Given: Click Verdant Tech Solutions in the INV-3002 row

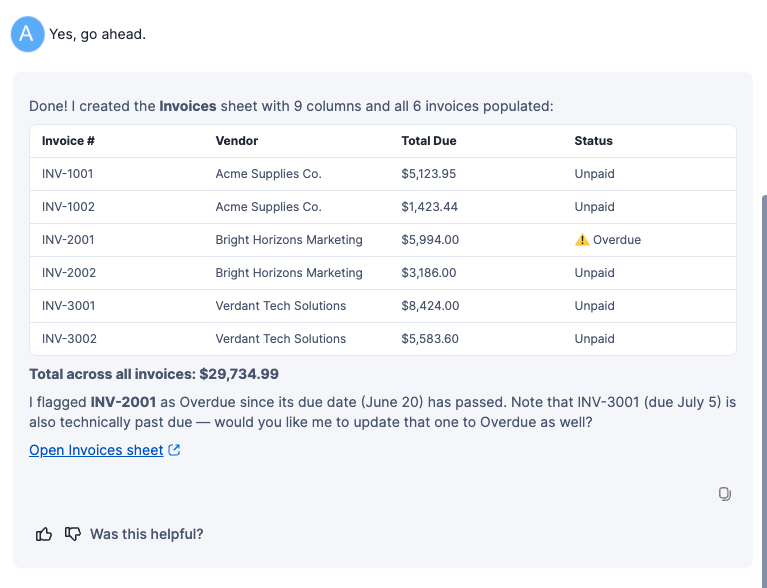Looking at the screenshot, I should (x=281, y=339).
